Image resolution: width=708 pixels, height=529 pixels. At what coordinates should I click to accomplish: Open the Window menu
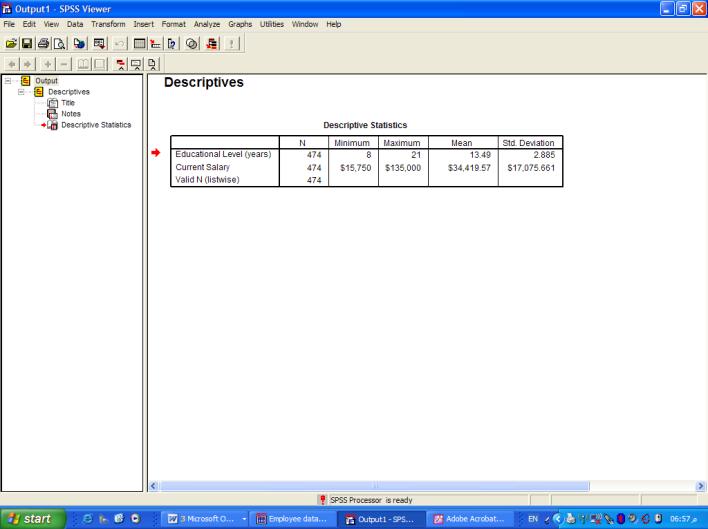click(305, 24)
